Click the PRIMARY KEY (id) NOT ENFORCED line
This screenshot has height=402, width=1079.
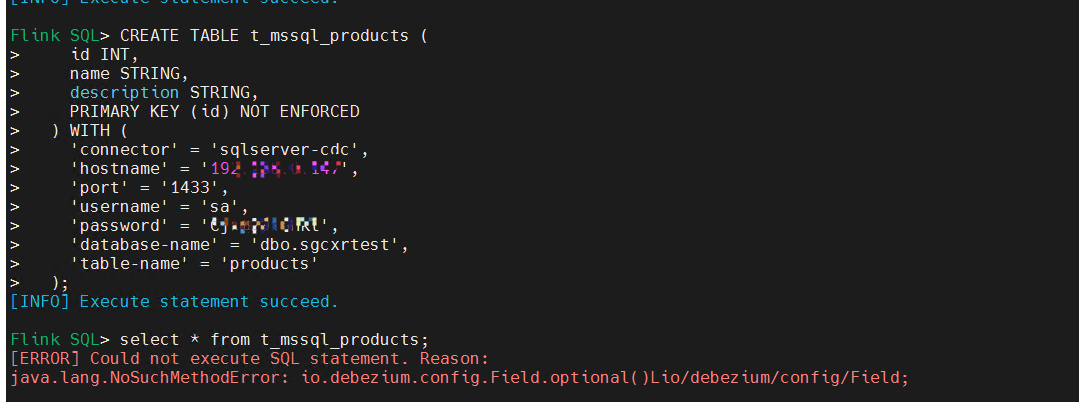pyautogui.click(x=215, y=112)
